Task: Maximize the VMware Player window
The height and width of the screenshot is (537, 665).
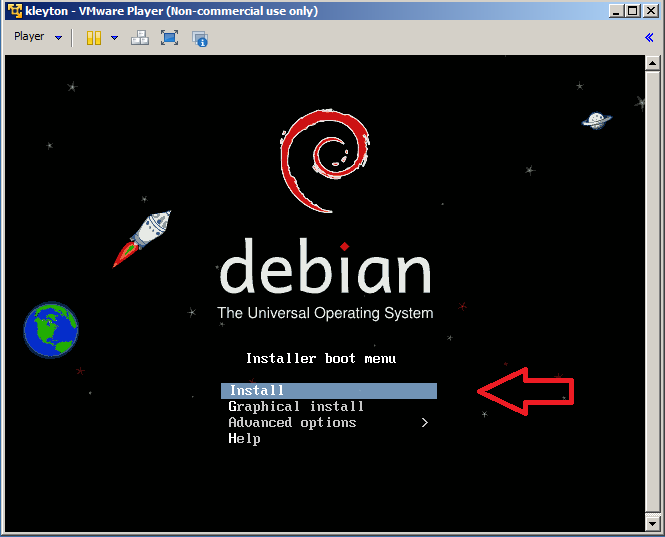Action: click(x=632, y=11)
